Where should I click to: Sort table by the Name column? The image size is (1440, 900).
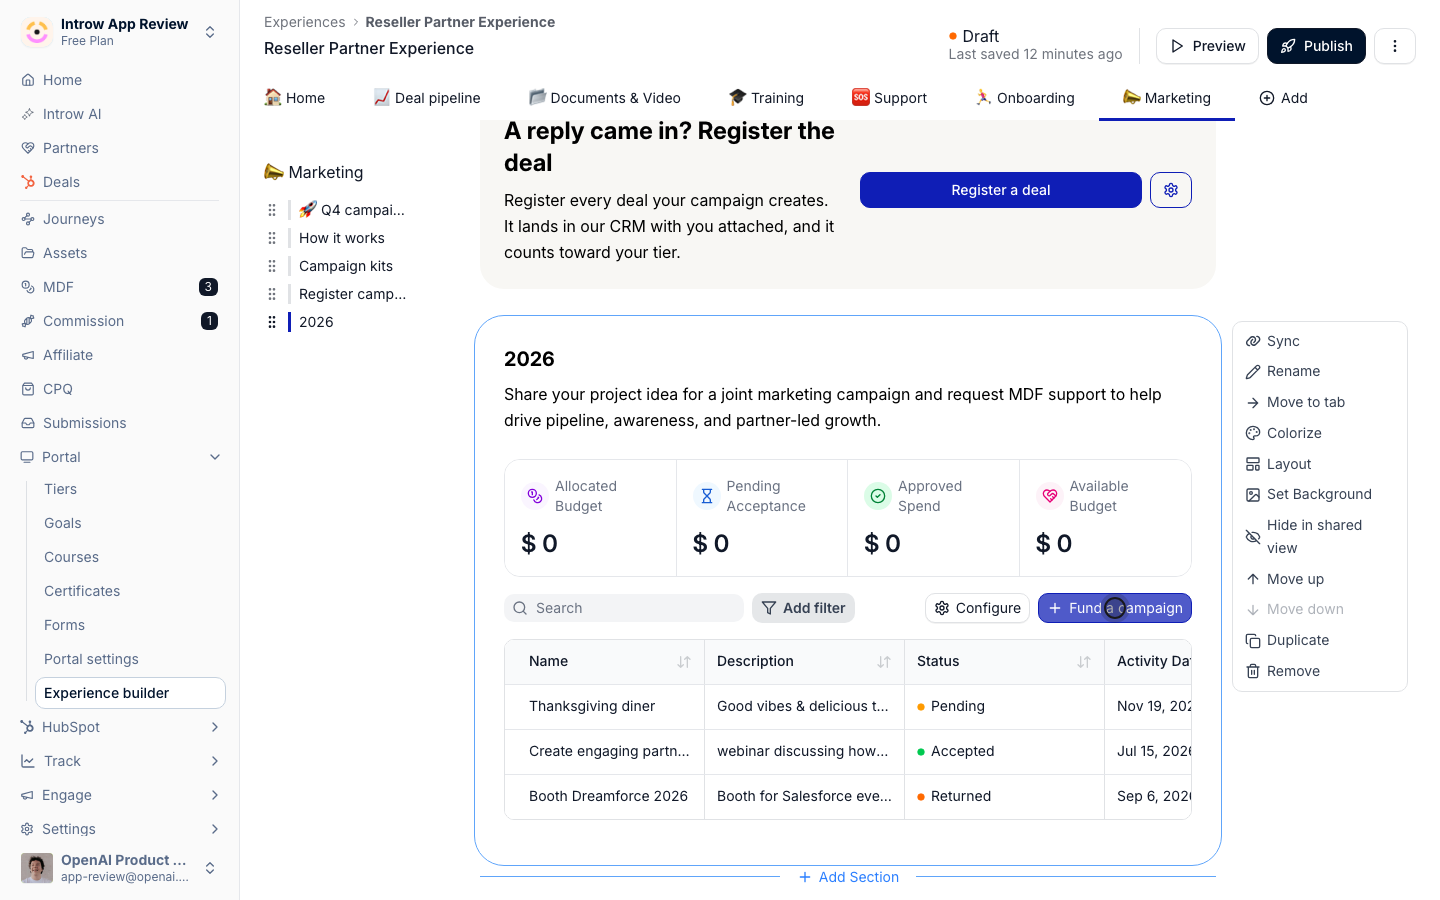[684, 662]
